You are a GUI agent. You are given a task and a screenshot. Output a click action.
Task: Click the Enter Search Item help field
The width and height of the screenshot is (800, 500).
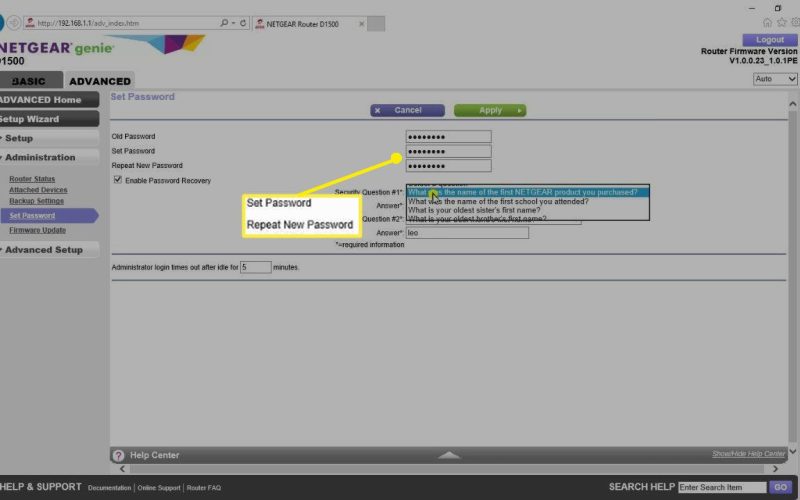(722, 487)
